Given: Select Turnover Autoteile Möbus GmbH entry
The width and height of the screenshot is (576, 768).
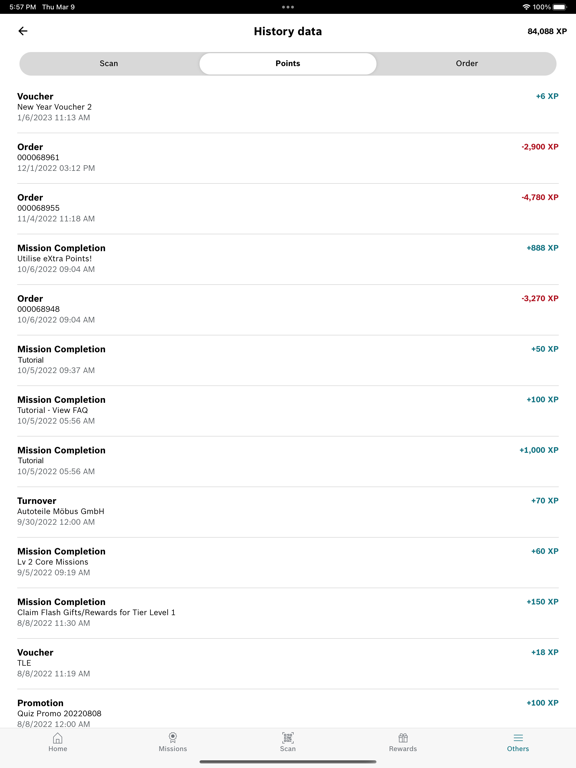Looking at the screenshot, I should [288, 511].
